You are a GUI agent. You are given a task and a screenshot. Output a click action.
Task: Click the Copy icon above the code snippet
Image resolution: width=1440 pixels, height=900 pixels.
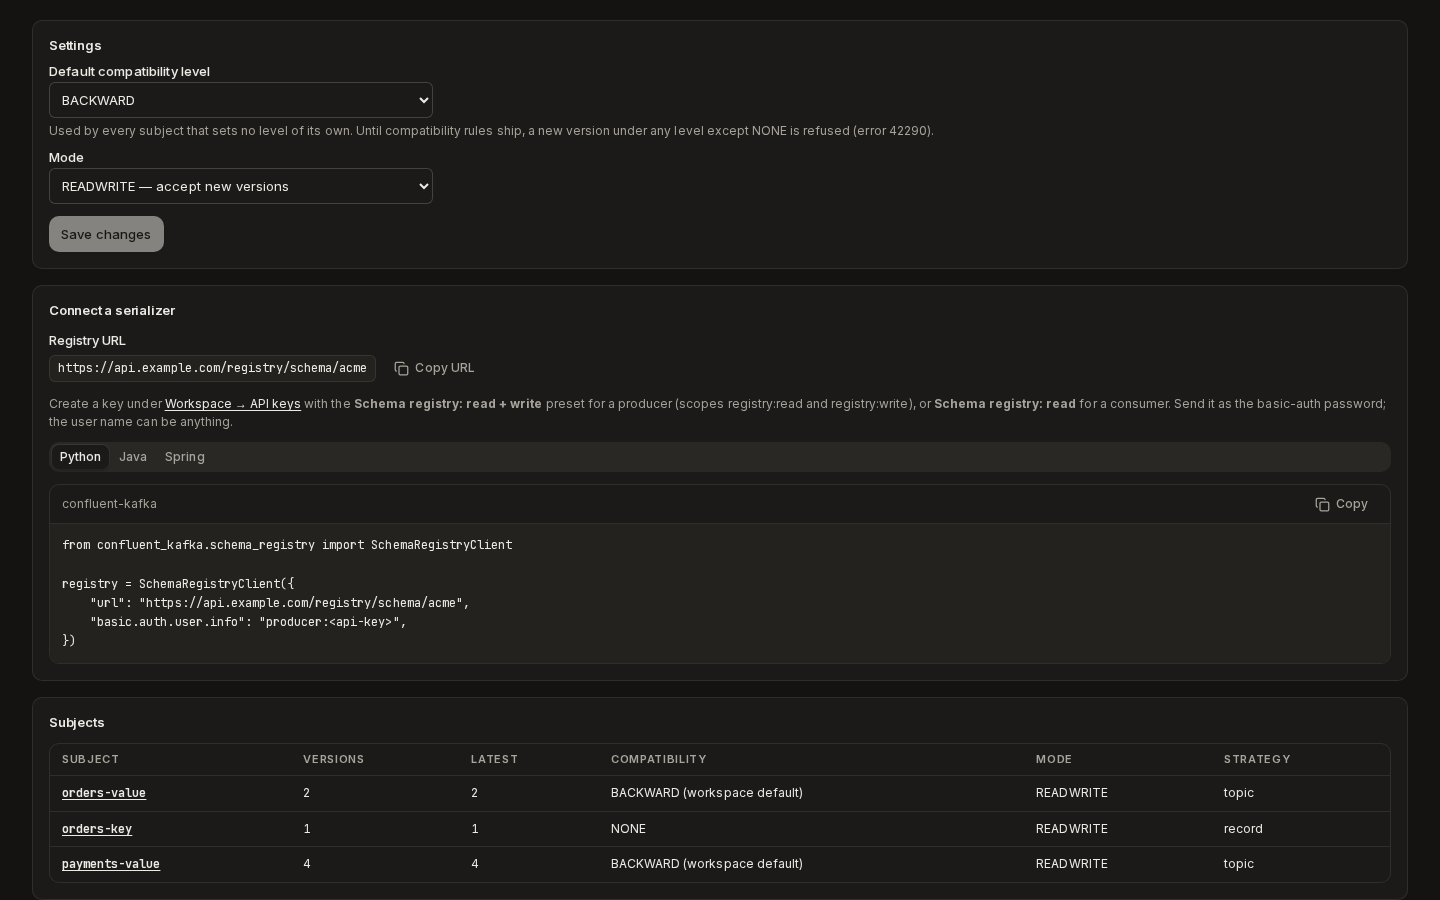point(1322,505)
